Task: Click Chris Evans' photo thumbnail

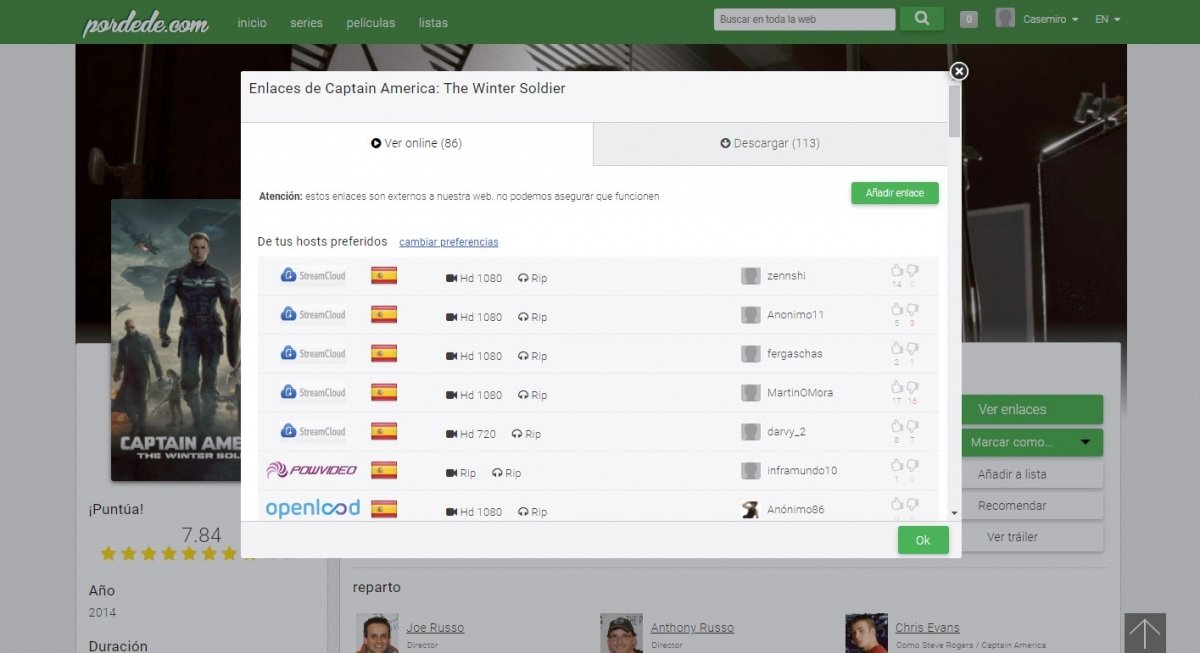Action: point(866,633)
